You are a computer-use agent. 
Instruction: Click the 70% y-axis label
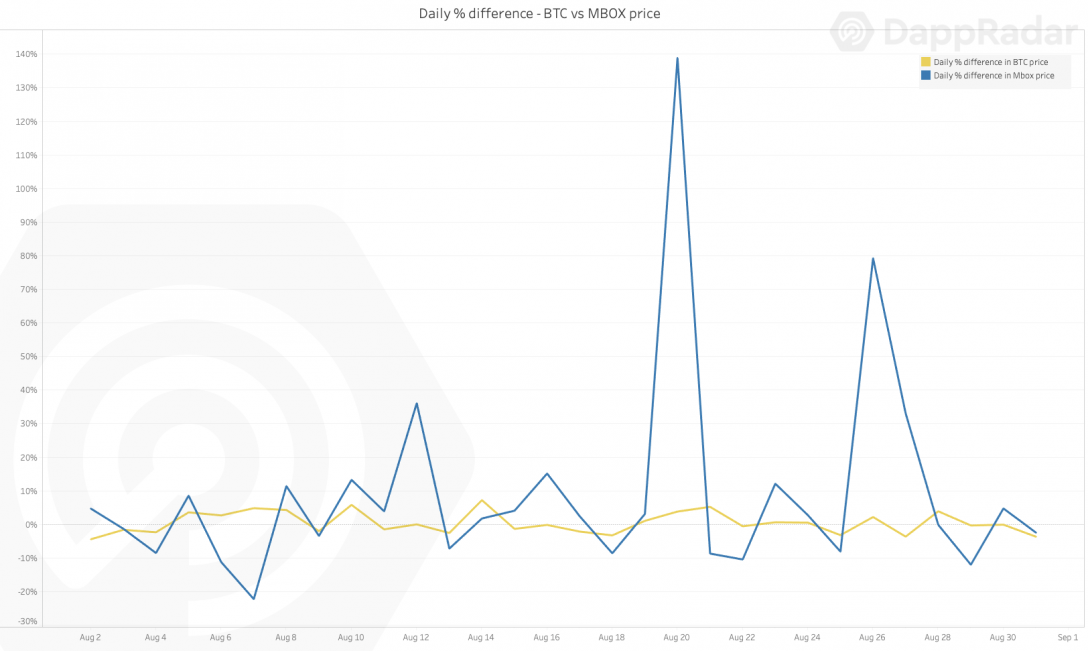coord(28,289)
